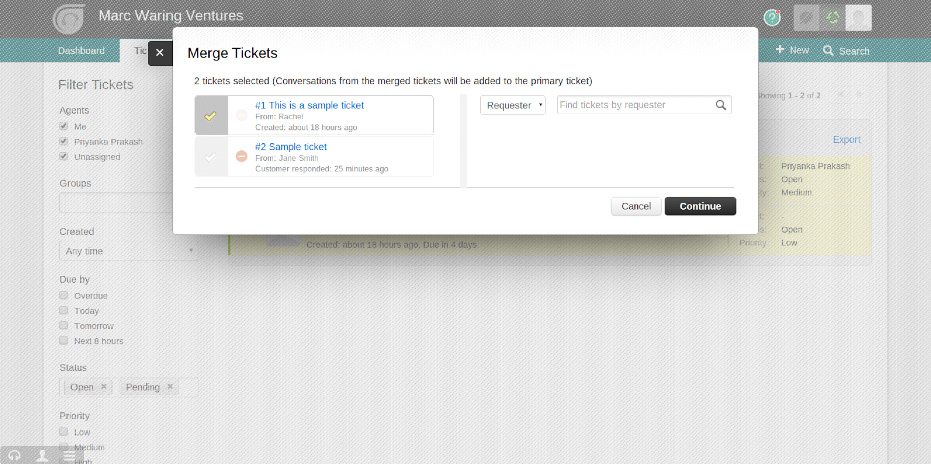Remove ticket #2 using the orange minus icon

click(241, 156)
